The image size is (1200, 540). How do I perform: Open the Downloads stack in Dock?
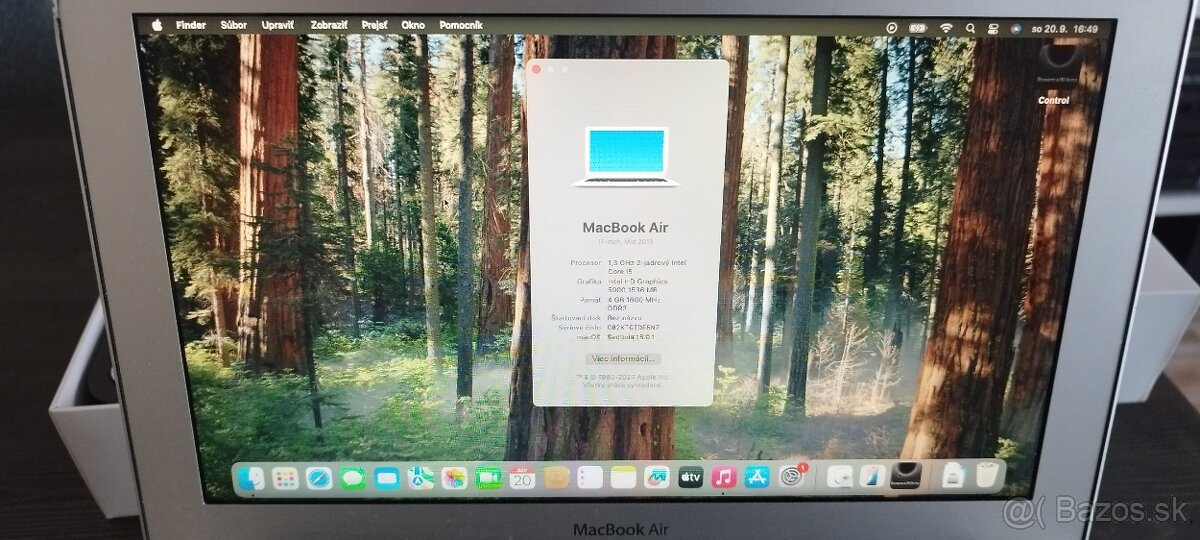(954, 477)
